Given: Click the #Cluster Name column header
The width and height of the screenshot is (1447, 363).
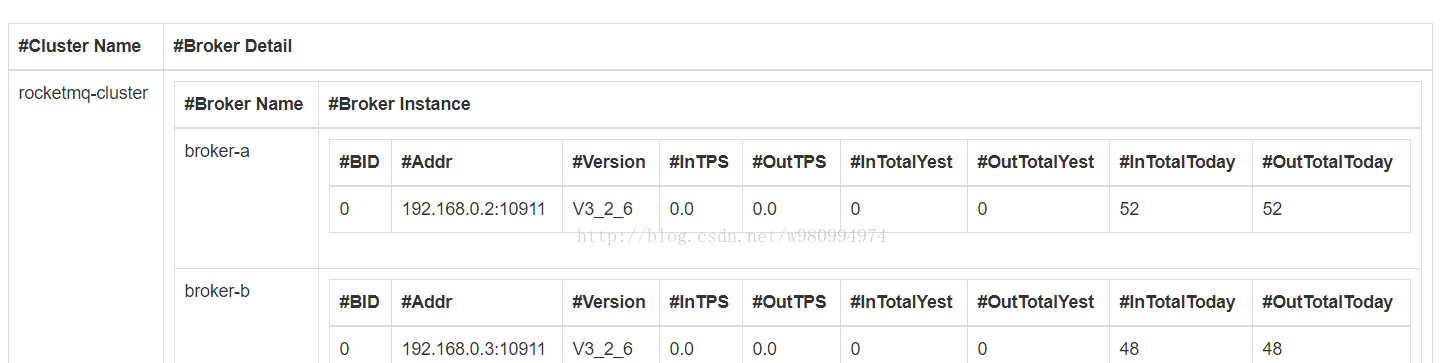Looking at the screenshot, I should coord(79,46).
